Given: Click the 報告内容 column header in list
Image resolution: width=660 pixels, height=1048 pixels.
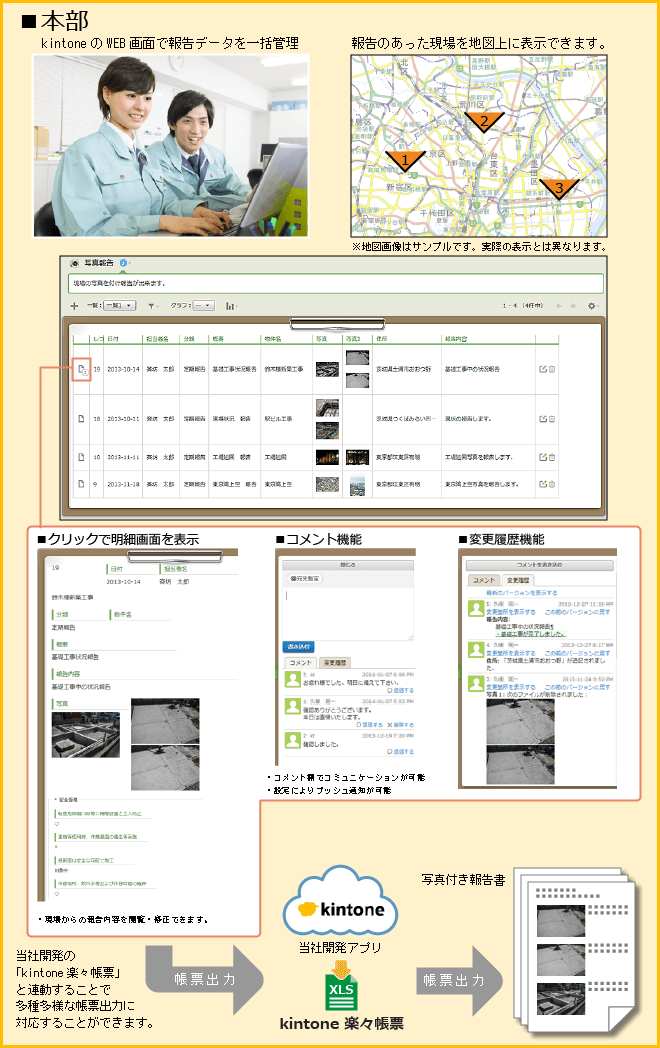Looking at the screenshot, I should tap(456, 339).
